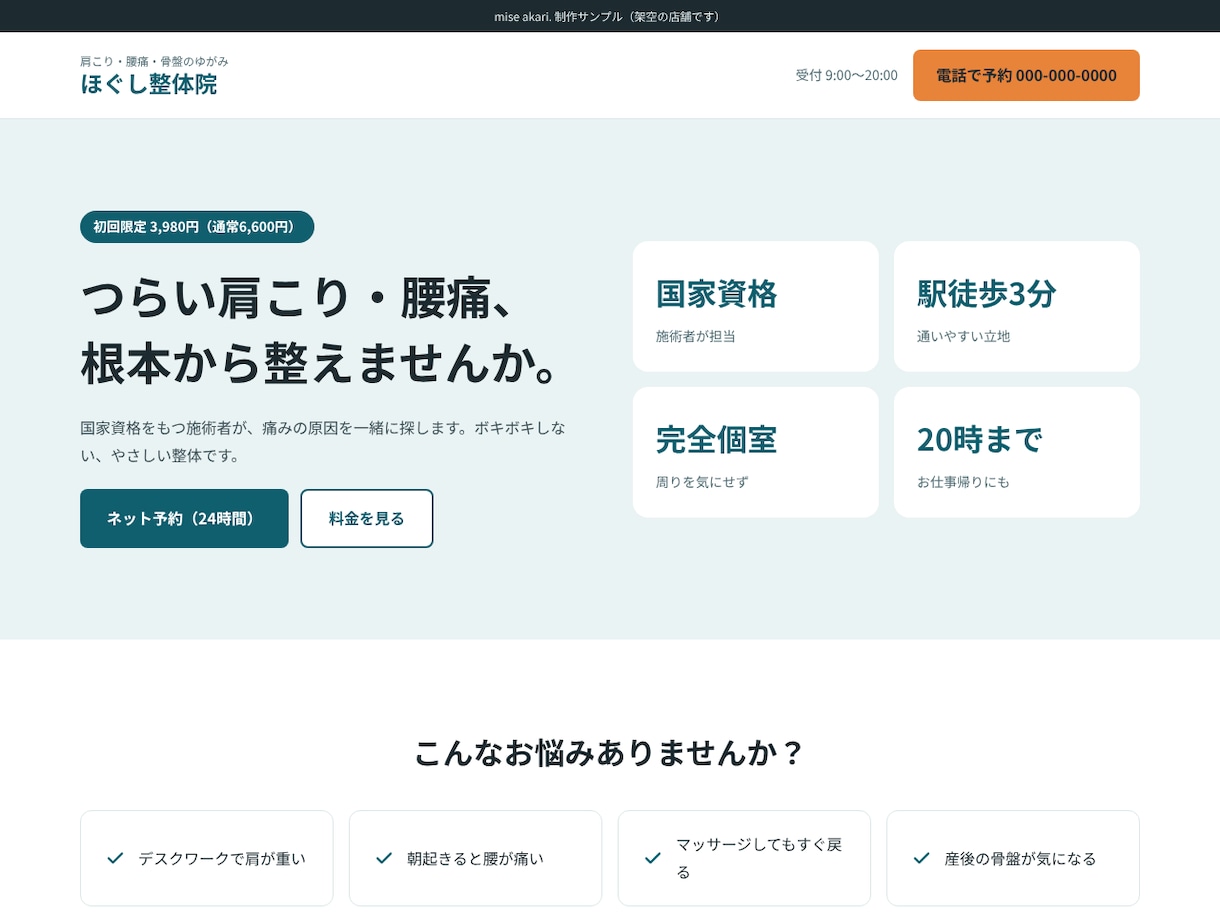1220x915 pixels.
Task: Click the 国家資格 feature card
Action: click(x=756, y=306)
